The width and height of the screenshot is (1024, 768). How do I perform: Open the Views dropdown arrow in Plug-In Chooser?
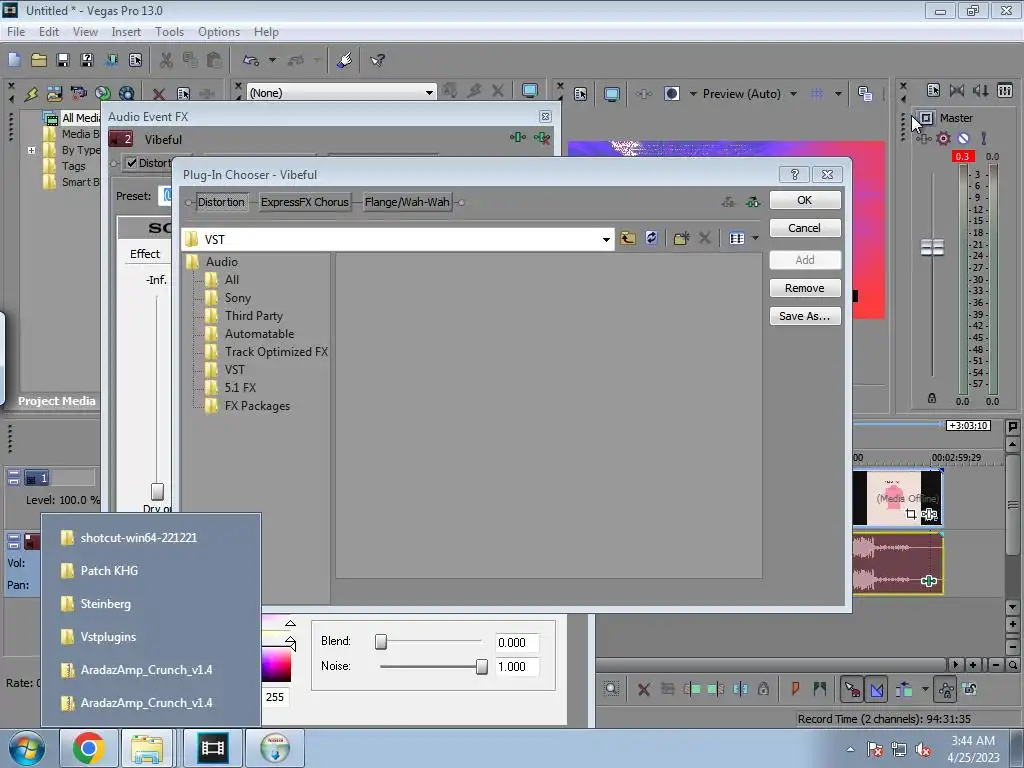[x=756, y=238]
